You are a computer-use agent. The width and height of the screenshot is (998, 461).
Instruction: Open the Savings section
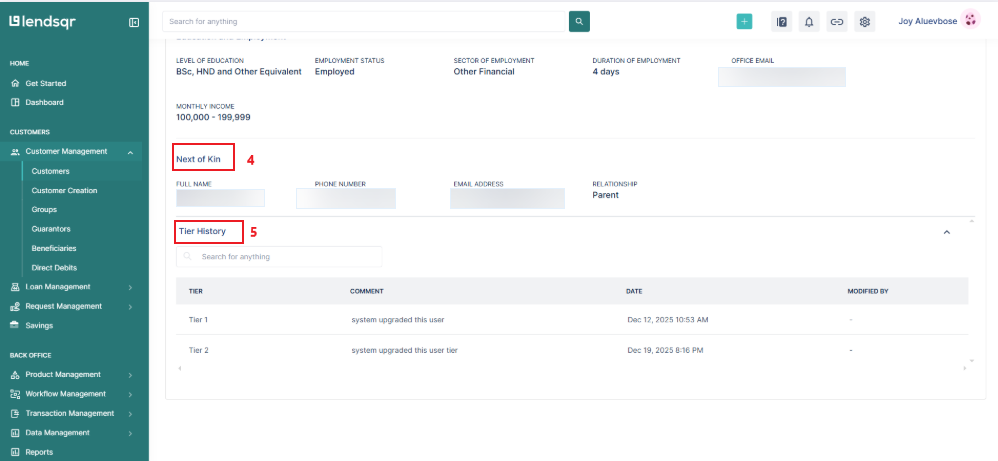pos(39,326)
